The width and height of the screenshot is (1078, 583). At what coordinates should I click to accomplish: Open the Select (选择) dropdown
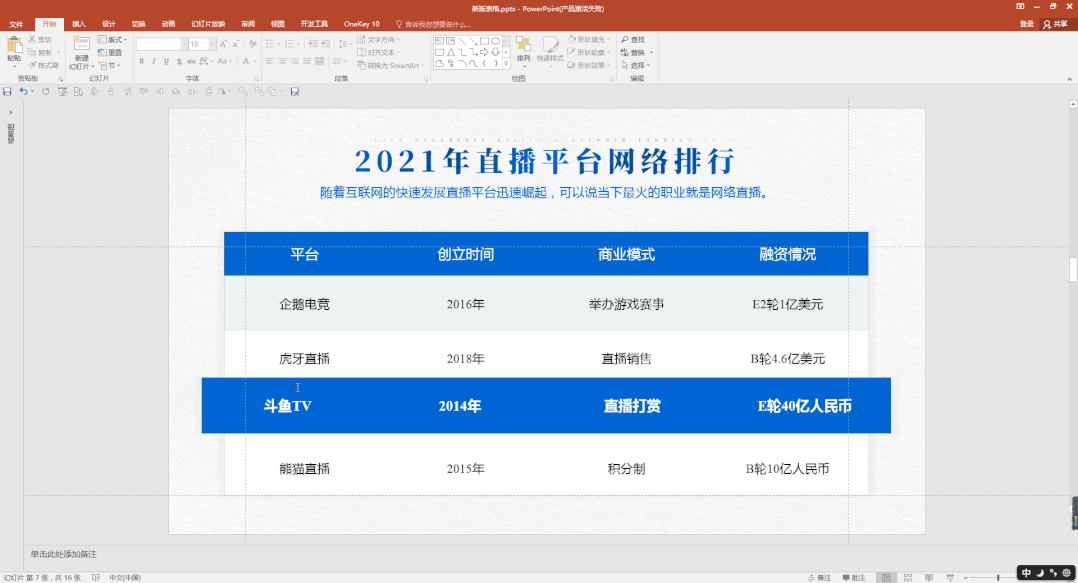(637, 65)
